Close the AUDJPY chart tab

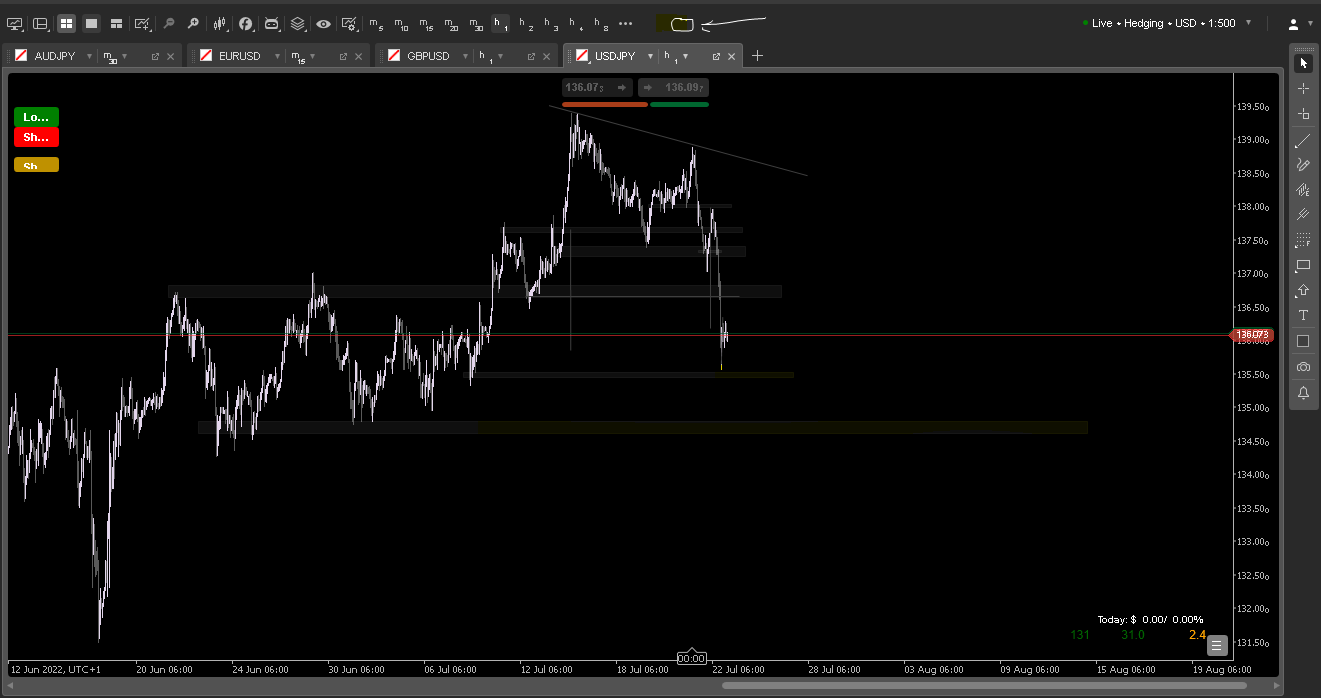coord(170,56)
